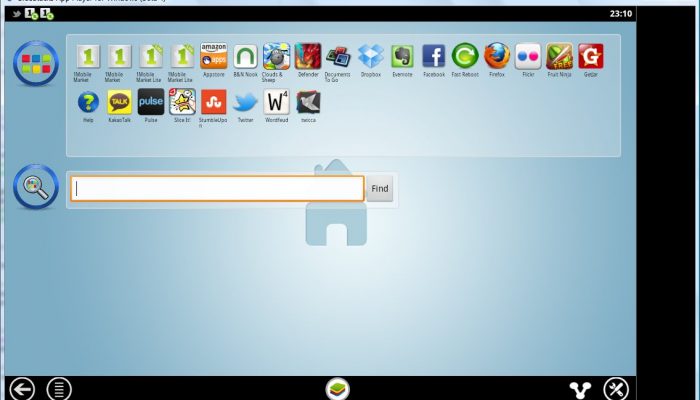Open the share icon in bottom bar
This screenshot has width=700, height=400.
tap(580, 390)
